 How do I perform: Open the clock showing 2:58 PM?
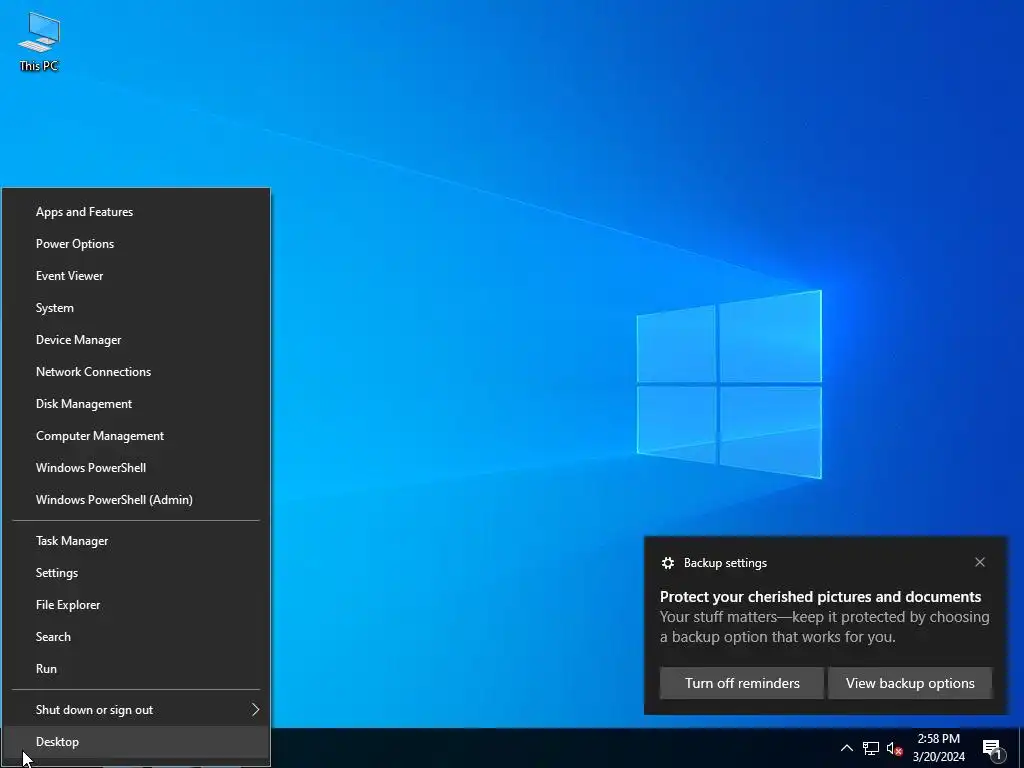938,748
